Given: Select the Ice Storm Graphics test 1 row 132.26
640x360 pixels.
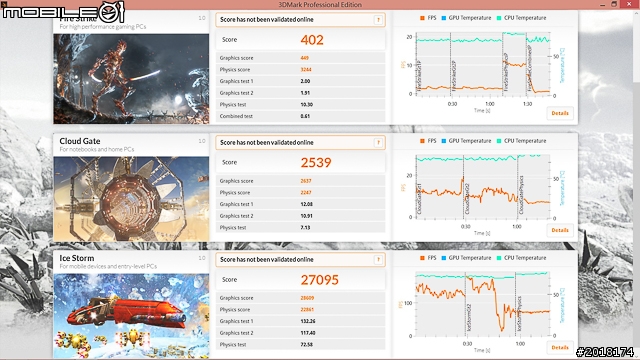Looking at the screenshot, I should click(x=300, y=321).
